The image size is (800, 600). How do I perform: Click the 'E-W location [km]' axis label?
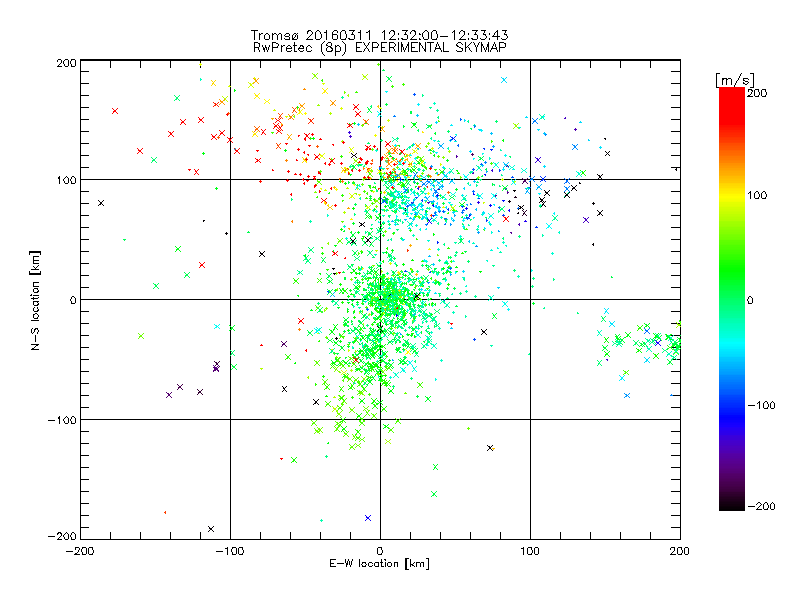pos(379,564)
